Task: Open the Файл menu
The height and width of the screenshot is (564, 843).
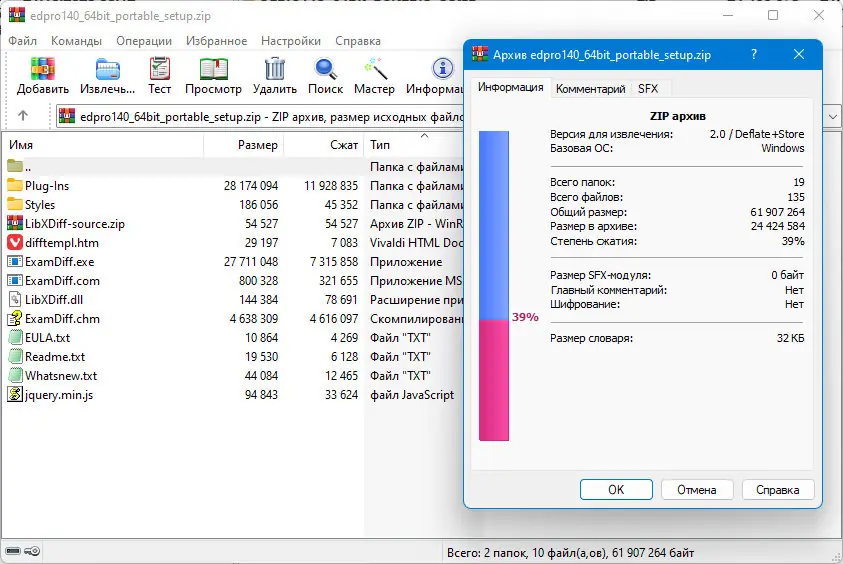Action: [x=23, y=41]
